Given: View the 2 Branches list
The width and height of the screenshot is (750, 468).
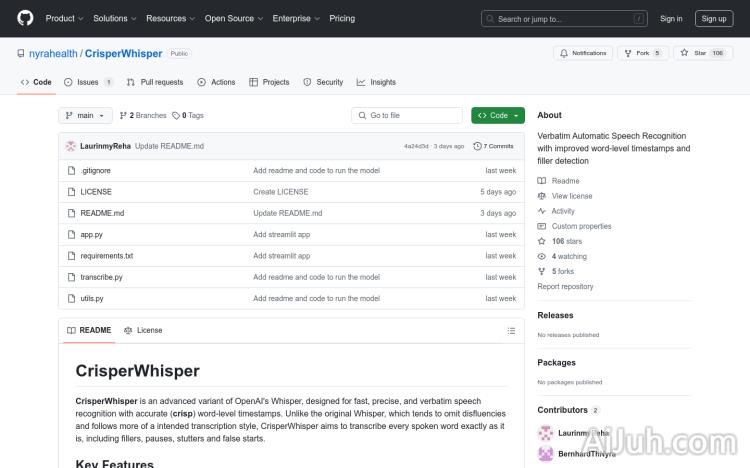Looking at the screenshot, I should [143, 116].
